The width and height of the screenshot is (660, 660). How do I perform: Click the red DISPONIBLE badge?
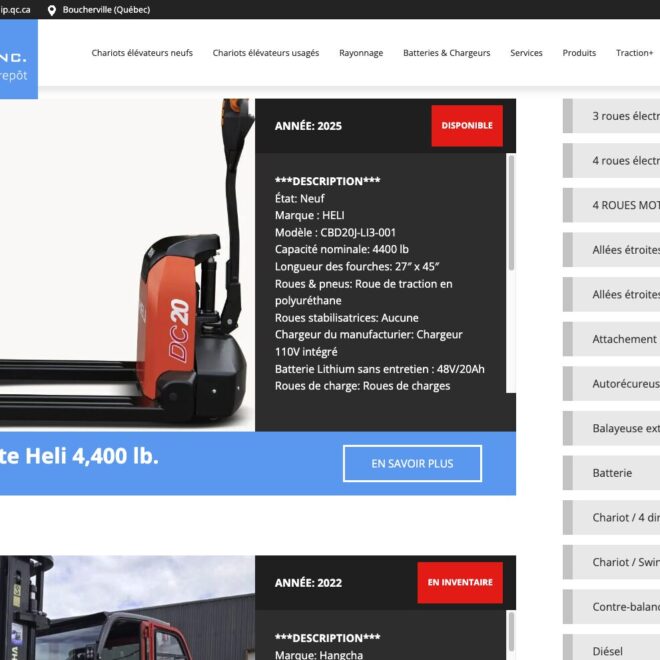[467, 126]
